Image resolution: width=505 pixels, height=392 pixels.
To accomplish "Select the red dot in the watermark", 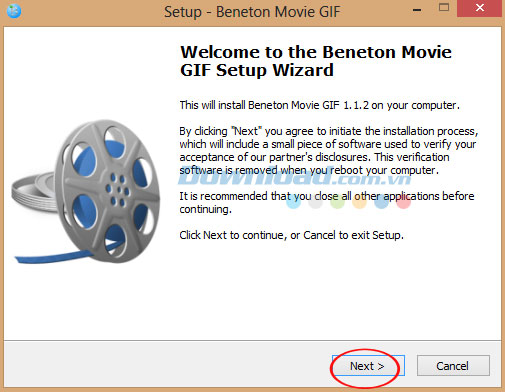I will (403, 202).
